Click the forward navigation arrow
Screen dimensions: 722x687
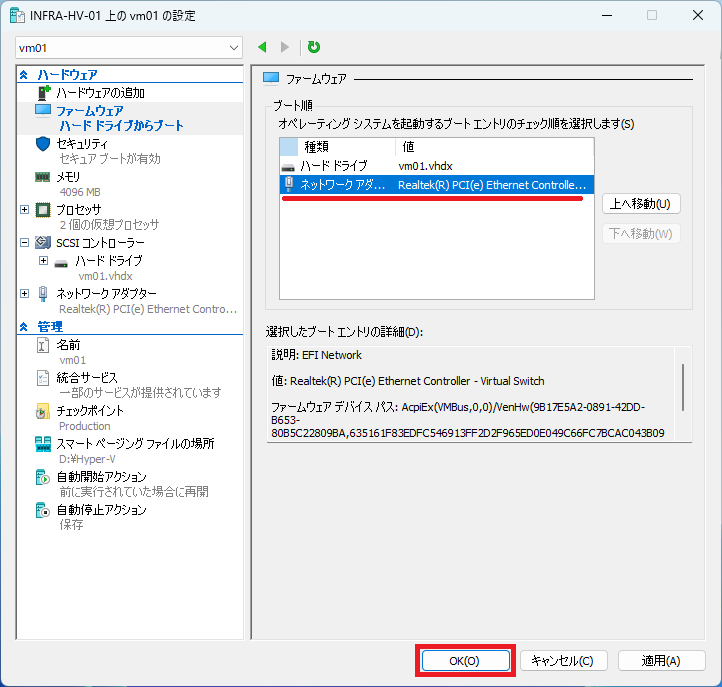tap(285, 47)
